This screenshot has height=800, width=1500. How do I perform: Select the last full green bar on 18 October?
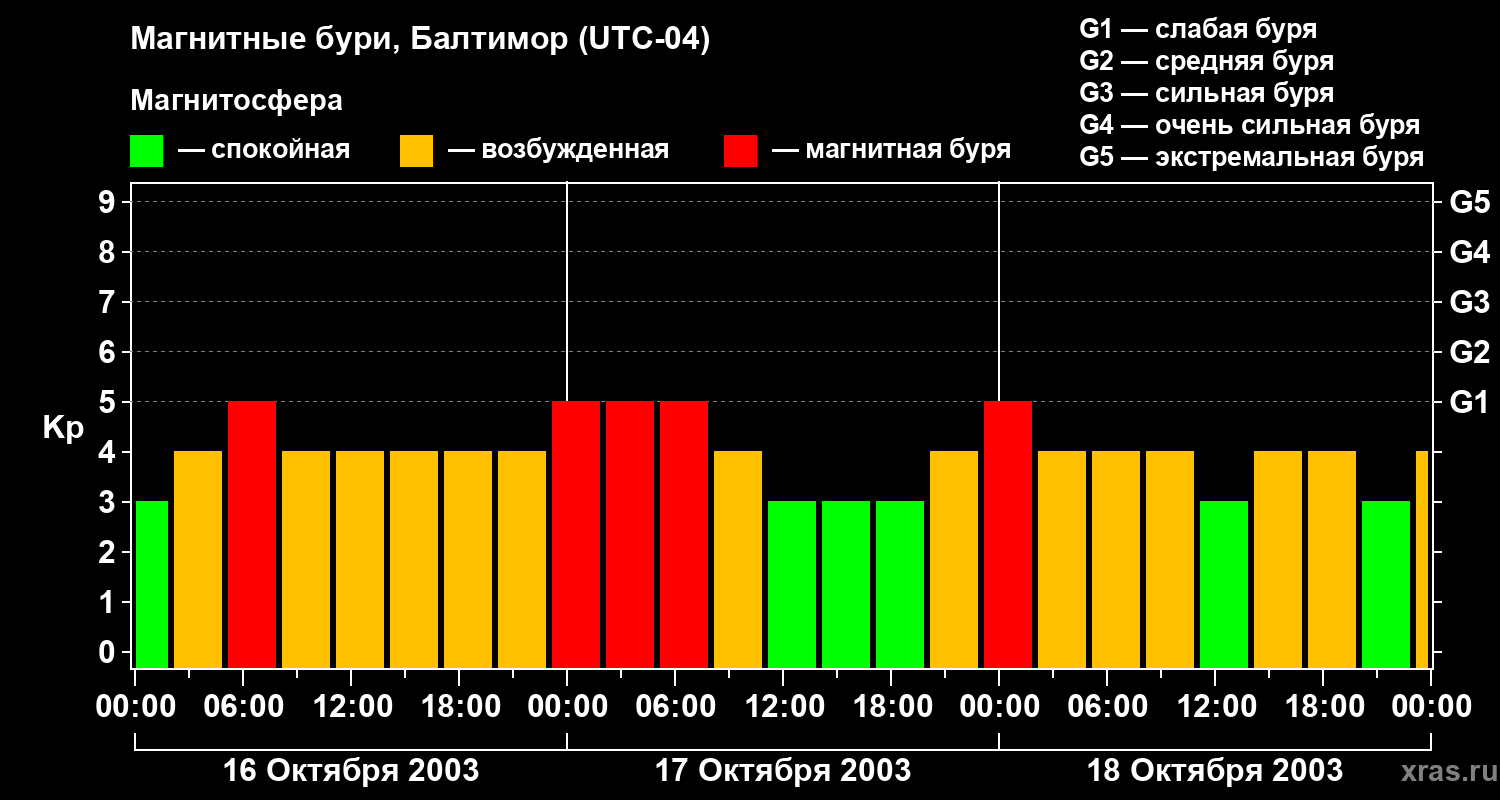pyautogui.click(x=1386, y=585)
